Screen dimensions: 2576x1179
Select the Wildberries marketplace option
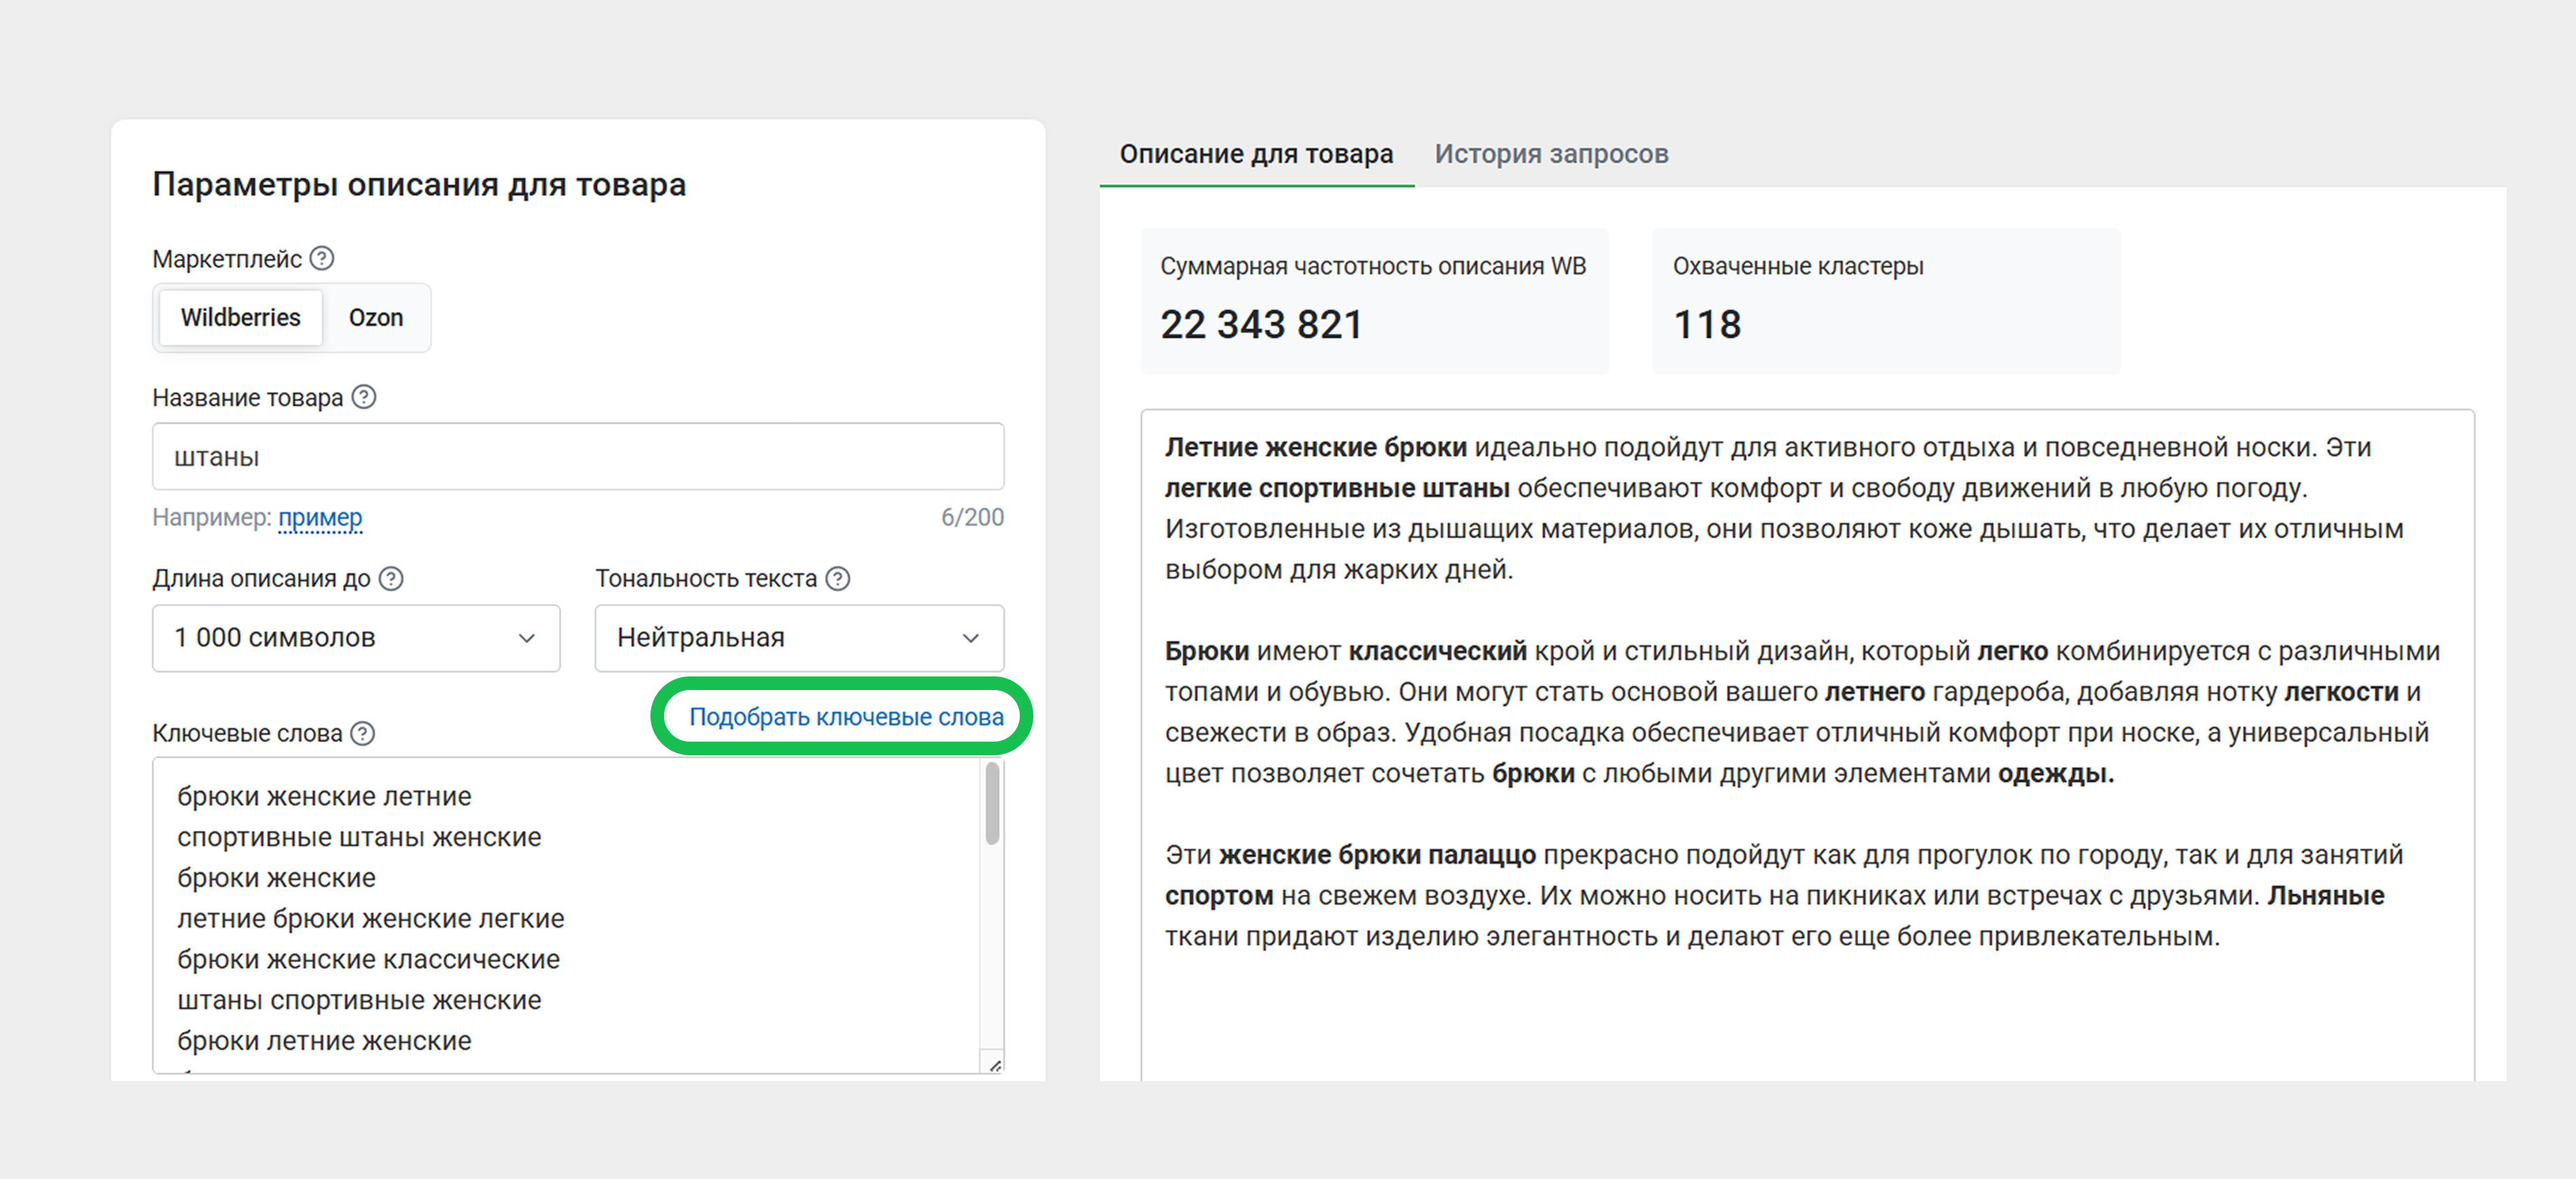[240, 317]
